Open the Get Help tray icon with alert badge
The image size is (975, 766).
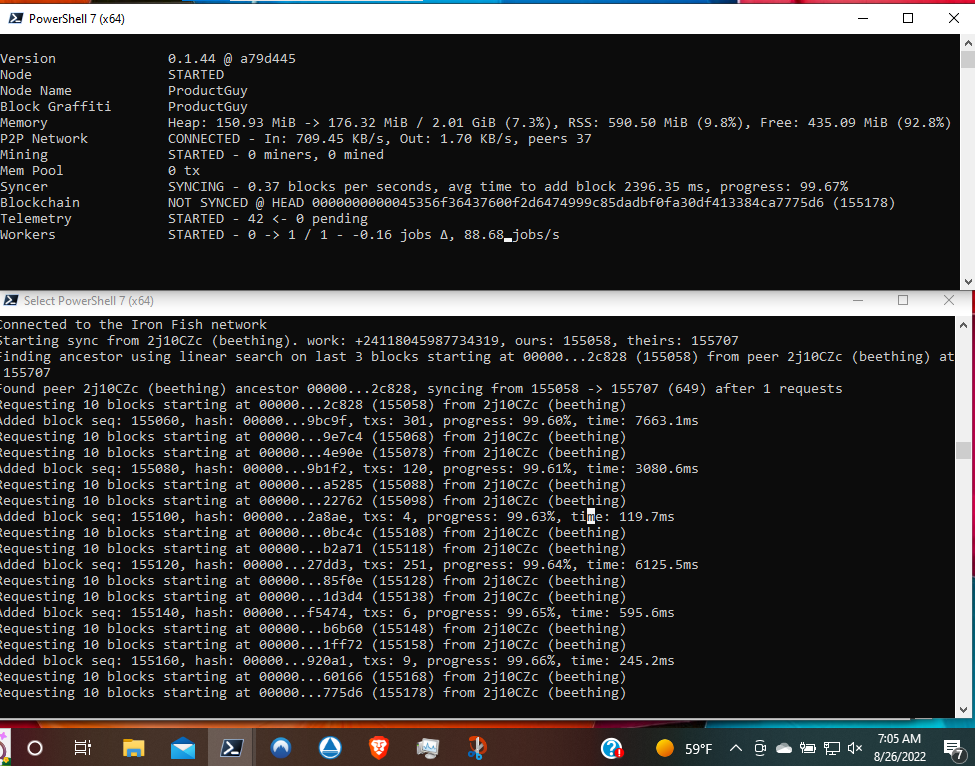610,747
